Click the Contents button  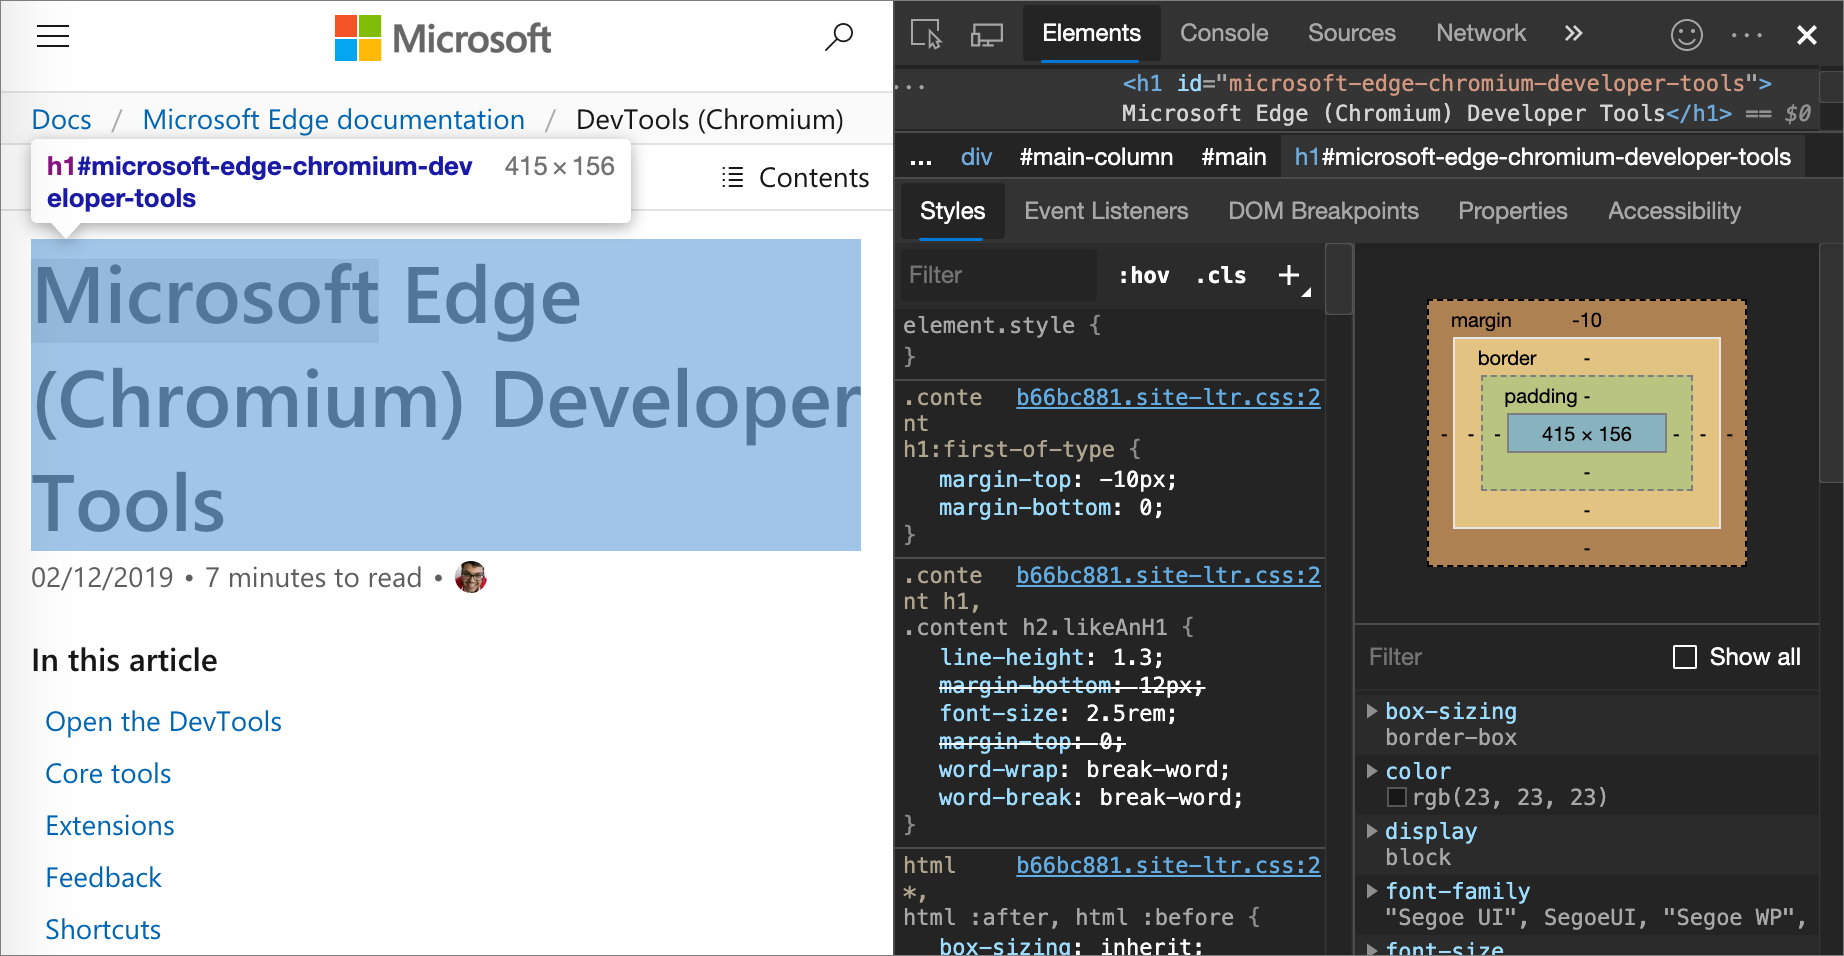click(x=796, y=178)
